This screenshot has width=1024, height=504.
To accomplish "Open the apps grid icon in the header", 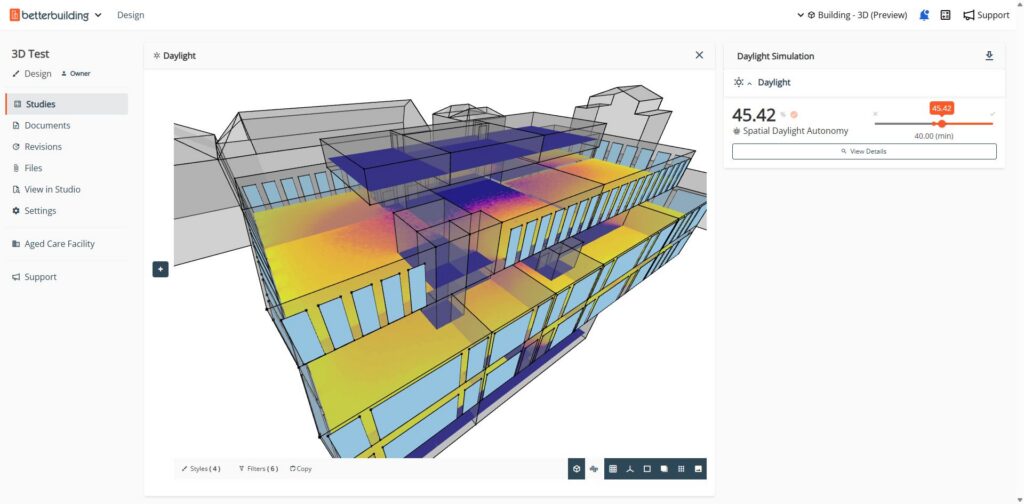I will tap(945, 15).
